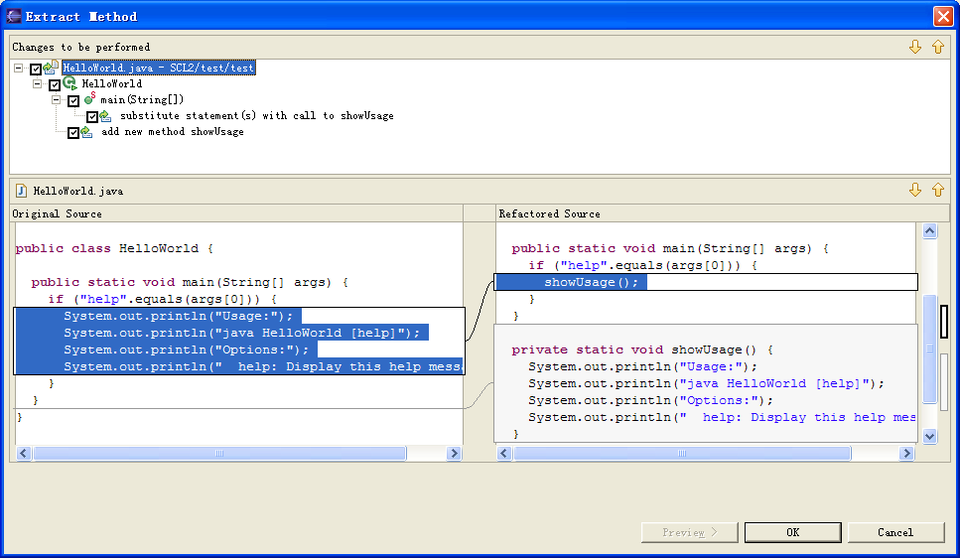Click println("Usage:") line in Original Source
The width and height of the screenshot is (960, 558).
(178, 316)
